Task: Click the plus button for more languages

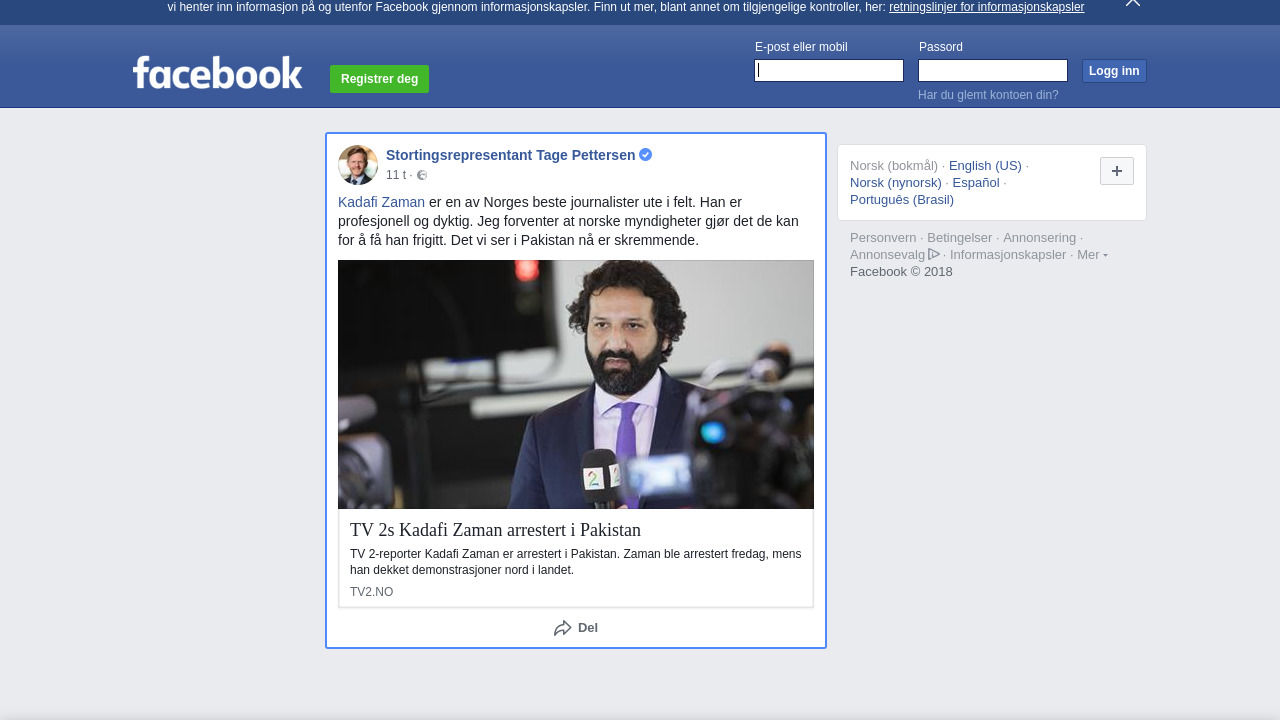Action: tap(1117, 171)
